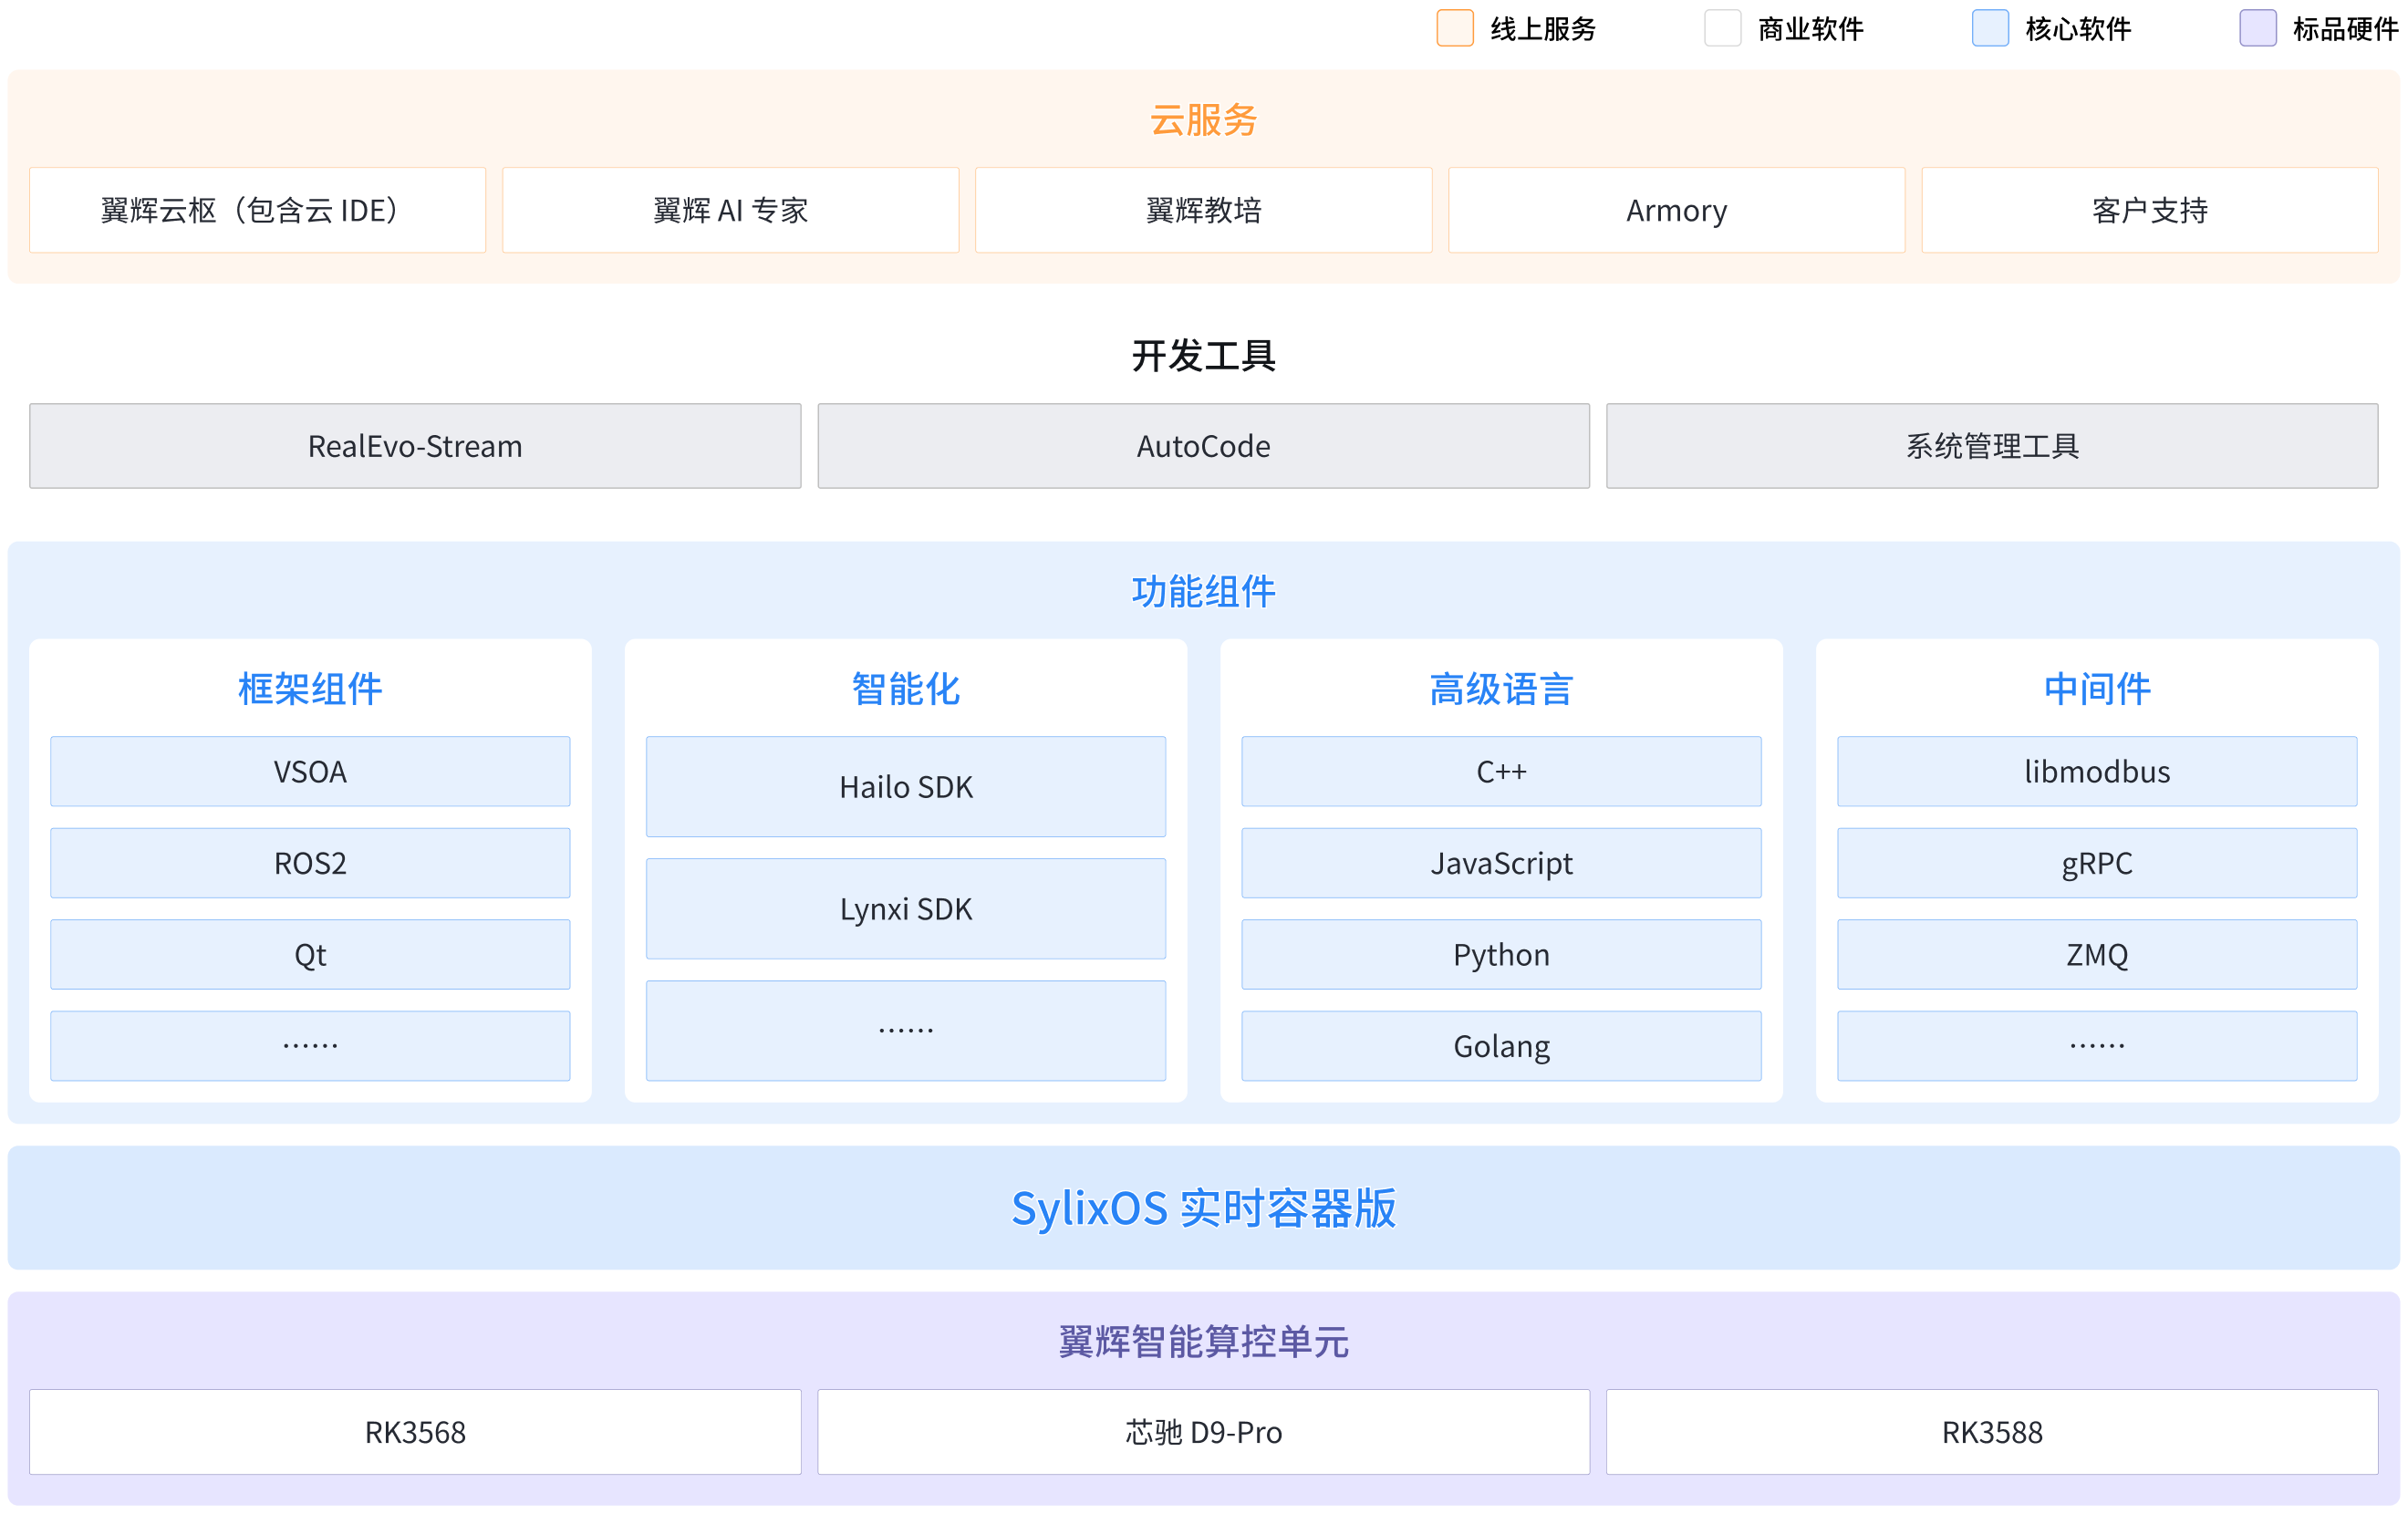The image size is (2408, 1514).
Task: Open the 翼辉教培 box
Action: (x=1204, y=210)
